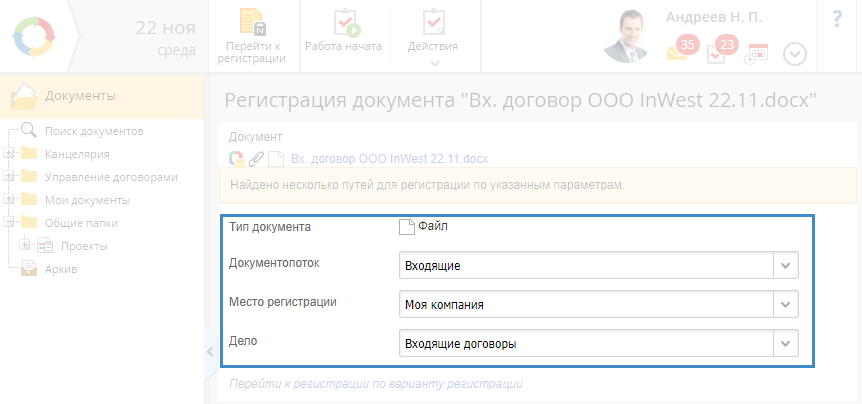Image resolution: width=862 pixels, height=404 pixels.
Task: Click 'Работа начата' toolbar button
Action: pos(343,25)
